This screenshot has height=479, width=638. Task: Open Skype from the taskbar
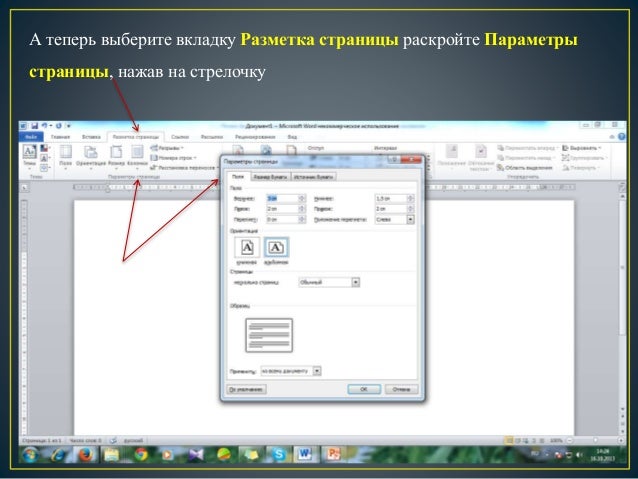[279, 455]
